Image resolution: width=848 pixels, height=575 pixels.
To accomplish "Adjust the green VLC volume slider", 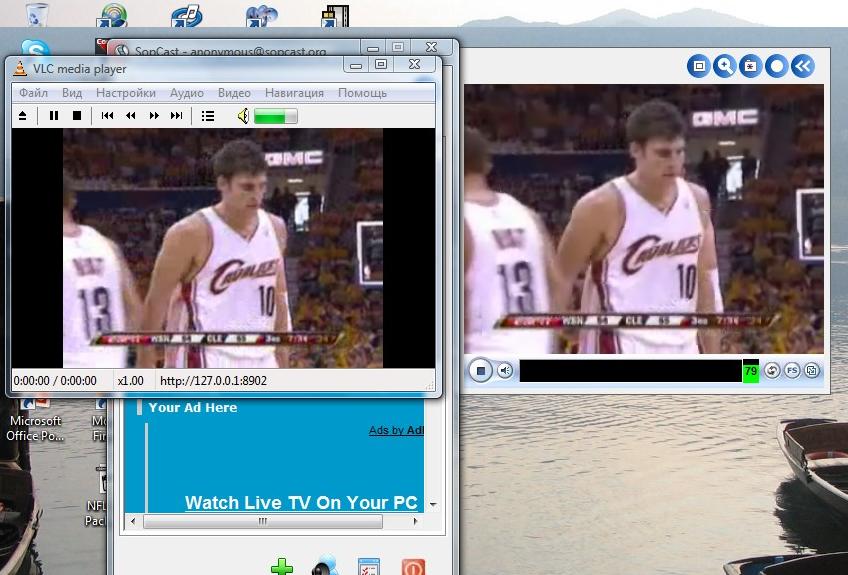I will (275, 116).
